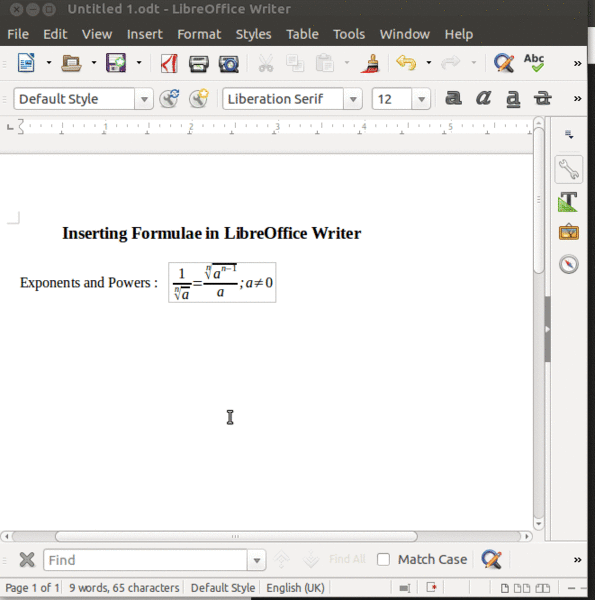Expand the New document dropdown arrow
The image size is (595, 600).
pyautogui.click(x=49, y=62)
